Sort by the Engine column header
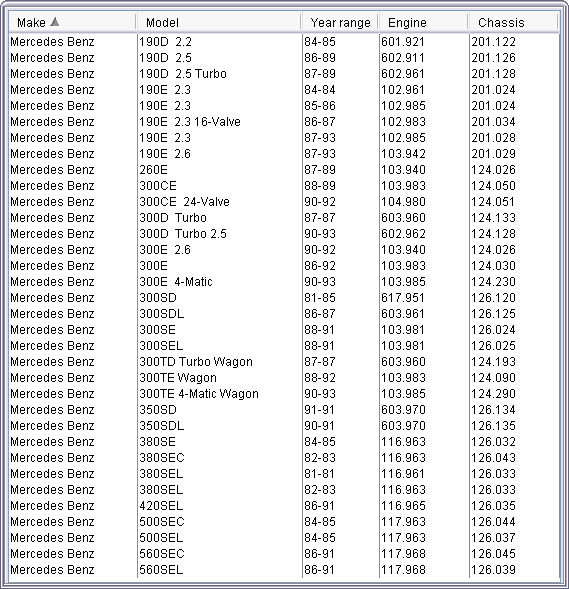569x589 pixels. click(424, 23)
